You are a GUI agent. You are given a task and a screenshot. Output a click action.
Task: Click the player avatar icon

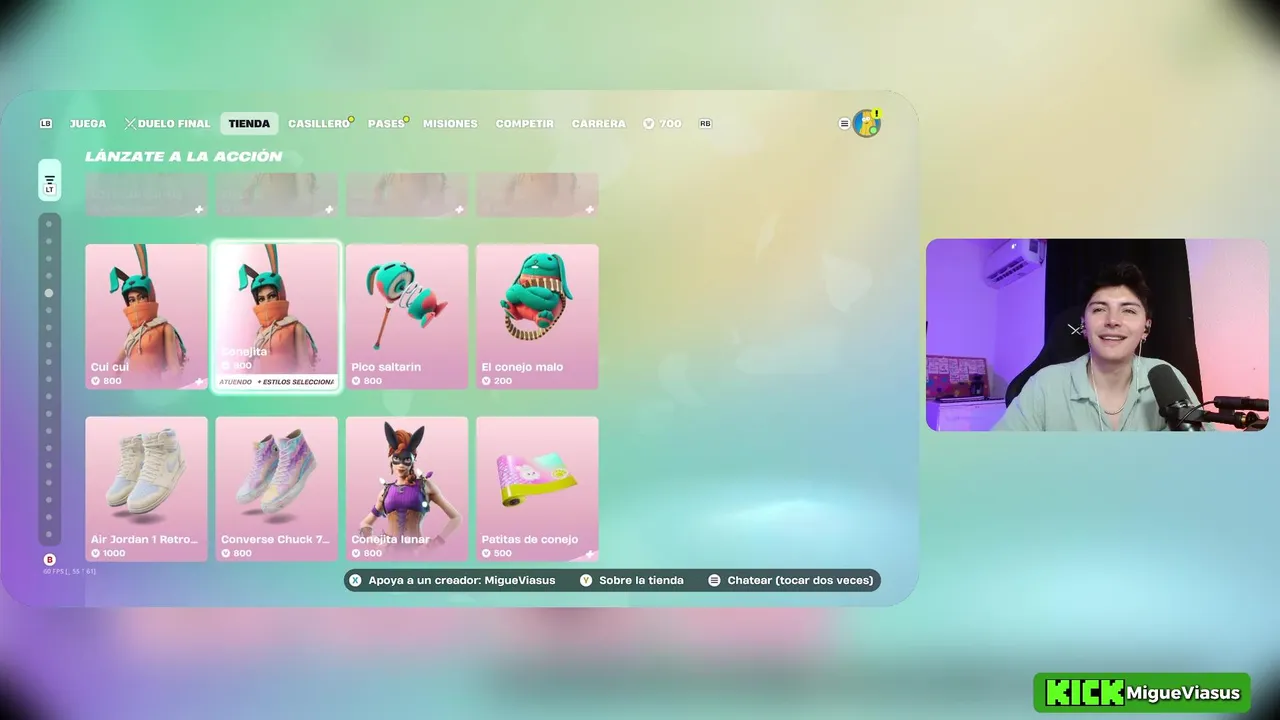(866, 123)
